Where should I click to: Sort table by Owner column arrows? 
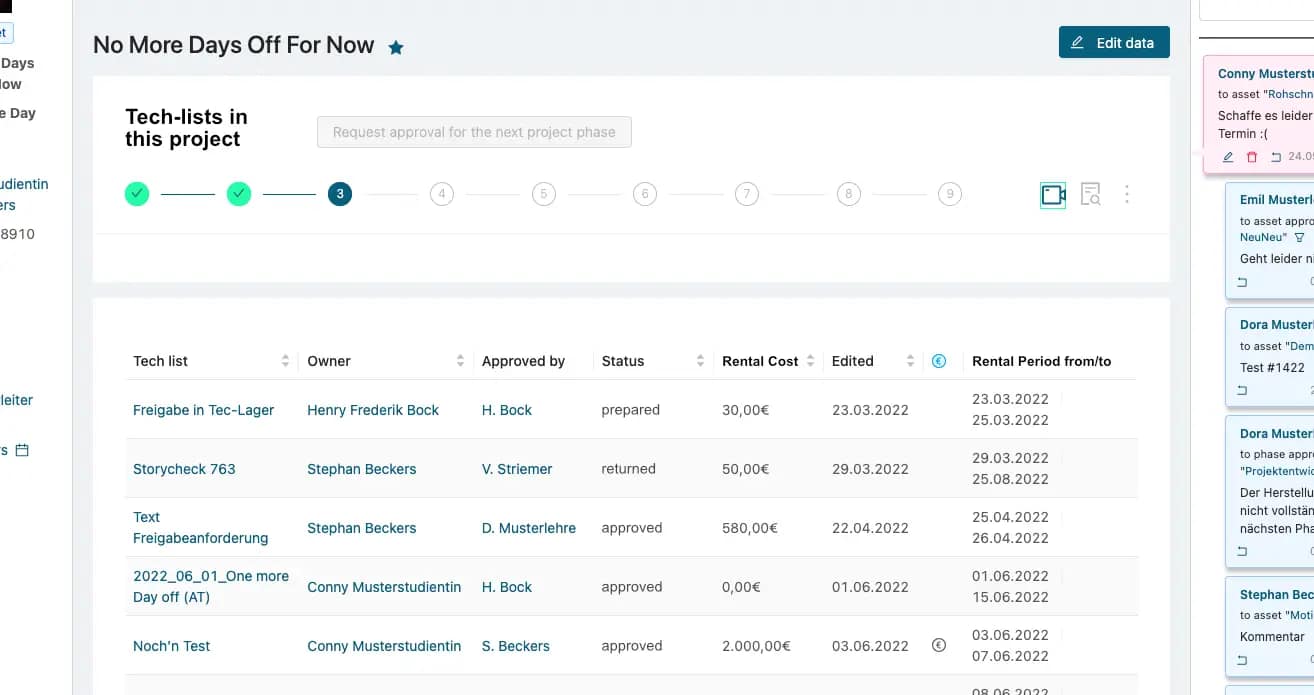pos(460,361)
